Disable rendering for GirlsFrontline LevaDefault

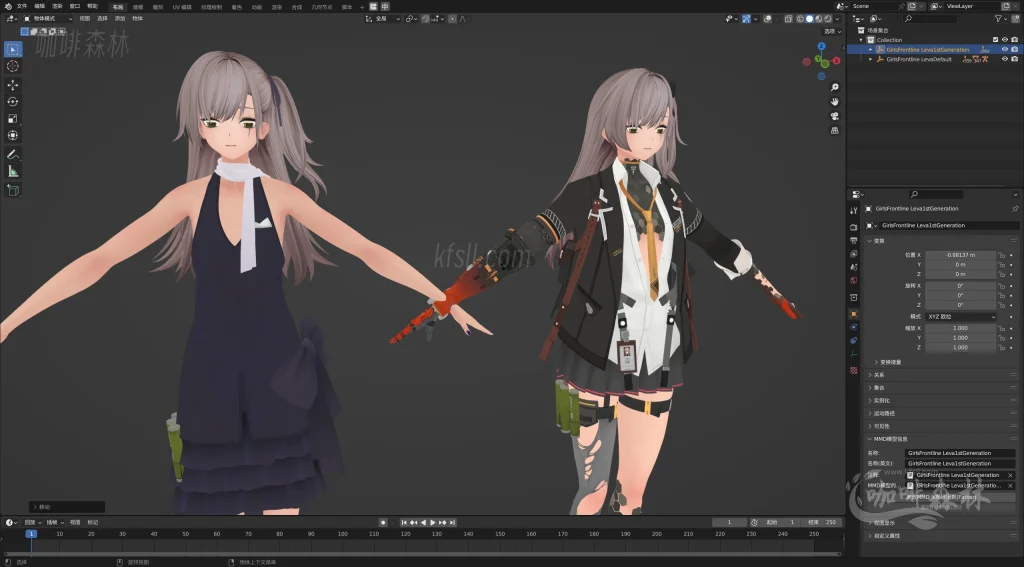pos(1014,59)
